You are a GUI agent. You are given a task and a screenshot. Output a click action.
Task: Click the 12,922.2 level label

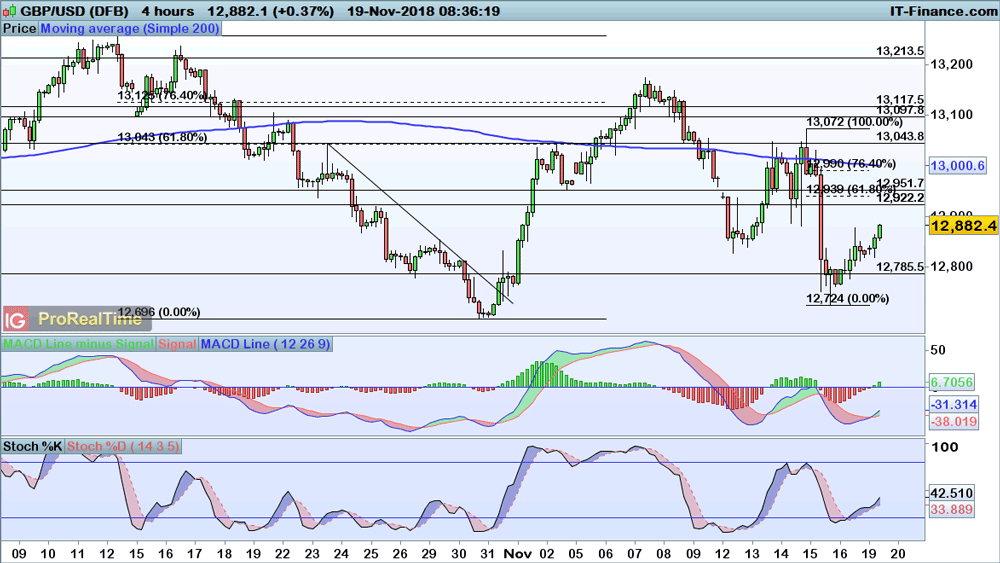tap(900, 198)
